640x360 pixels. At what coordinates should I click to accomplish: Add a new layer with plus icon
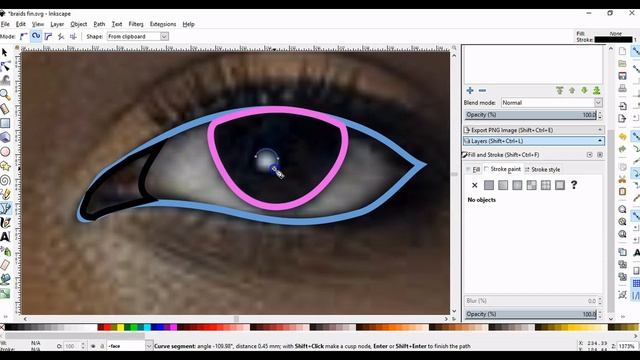coord(470,91)
